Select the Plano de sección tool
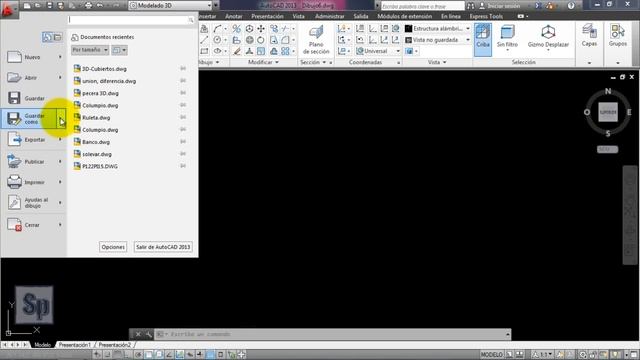This screenshot has height=360, width=640. coord(316,40)
